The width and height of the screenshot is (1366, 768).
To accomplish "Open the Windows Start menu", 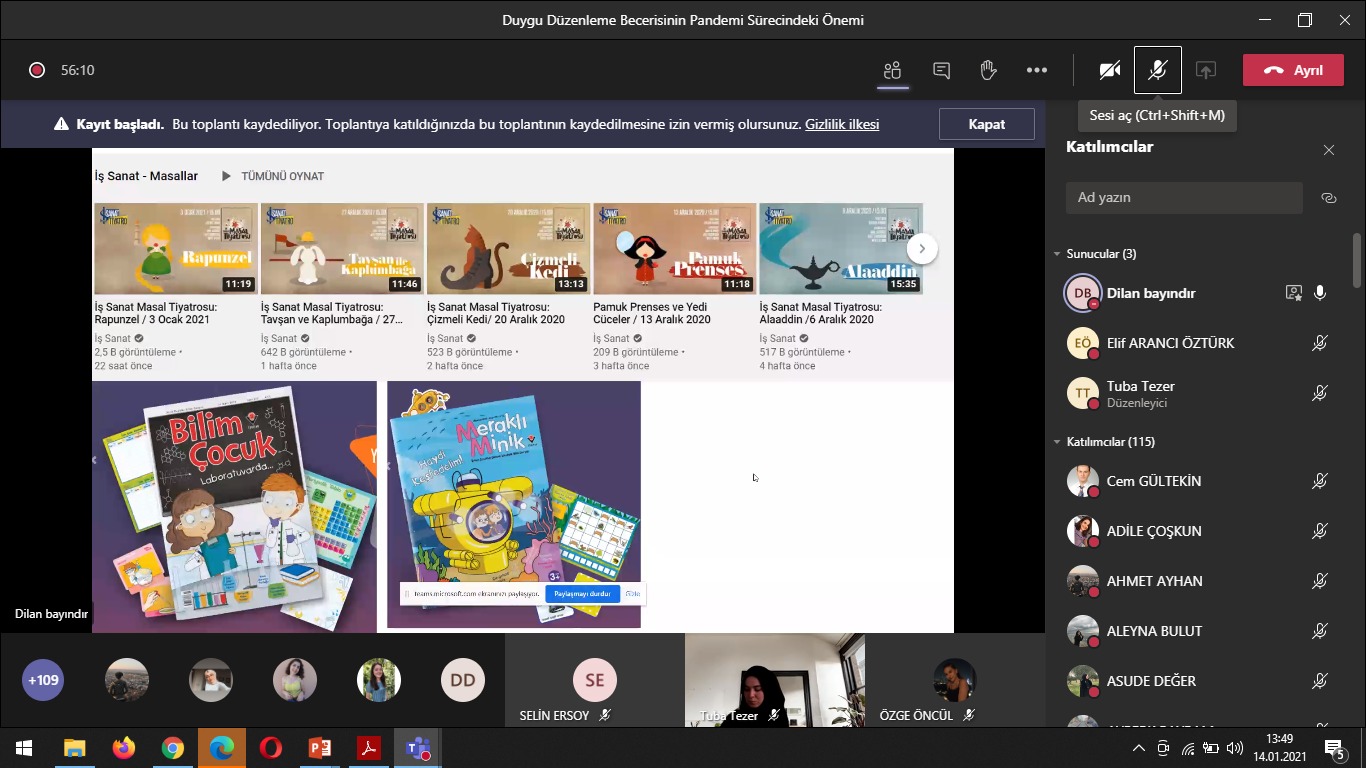I will pos(24,748).
